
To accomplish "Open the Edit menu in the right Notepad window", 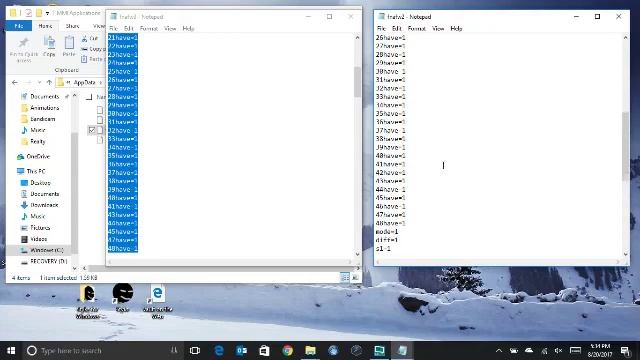I will tap(397, 29).
